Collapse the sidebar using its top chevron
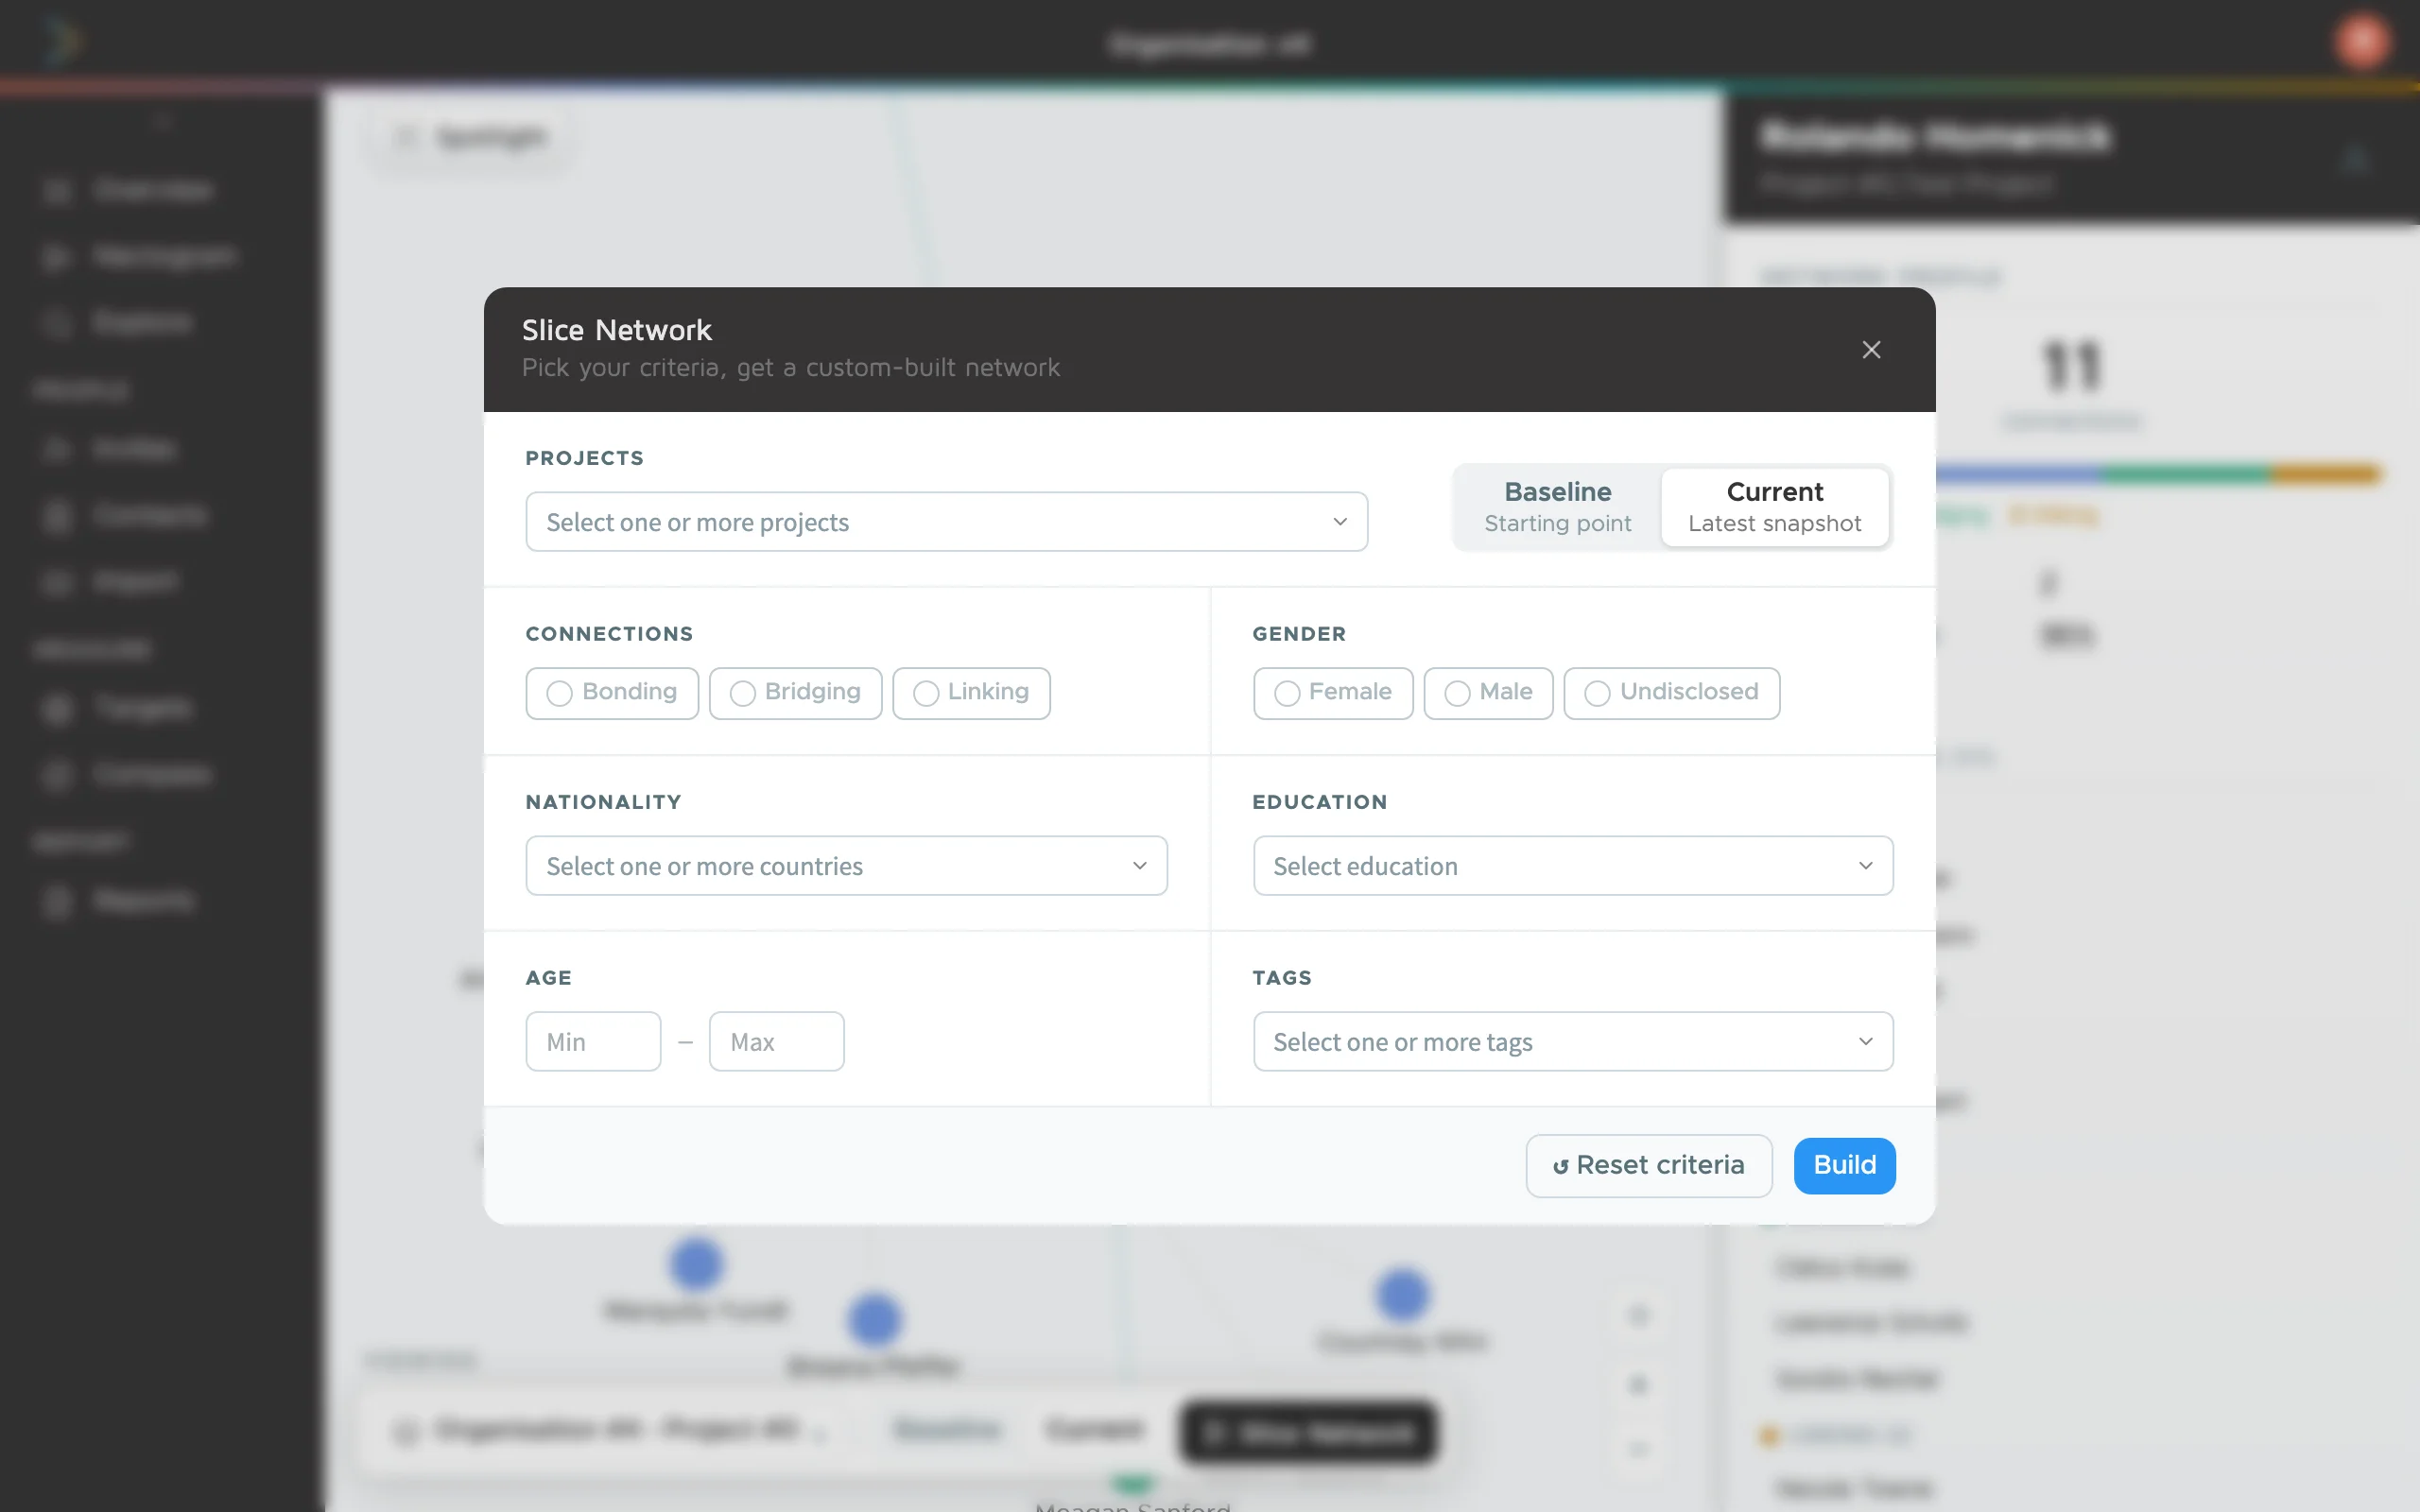This screenshot has width=2420, height=1512. pos(163,121)
